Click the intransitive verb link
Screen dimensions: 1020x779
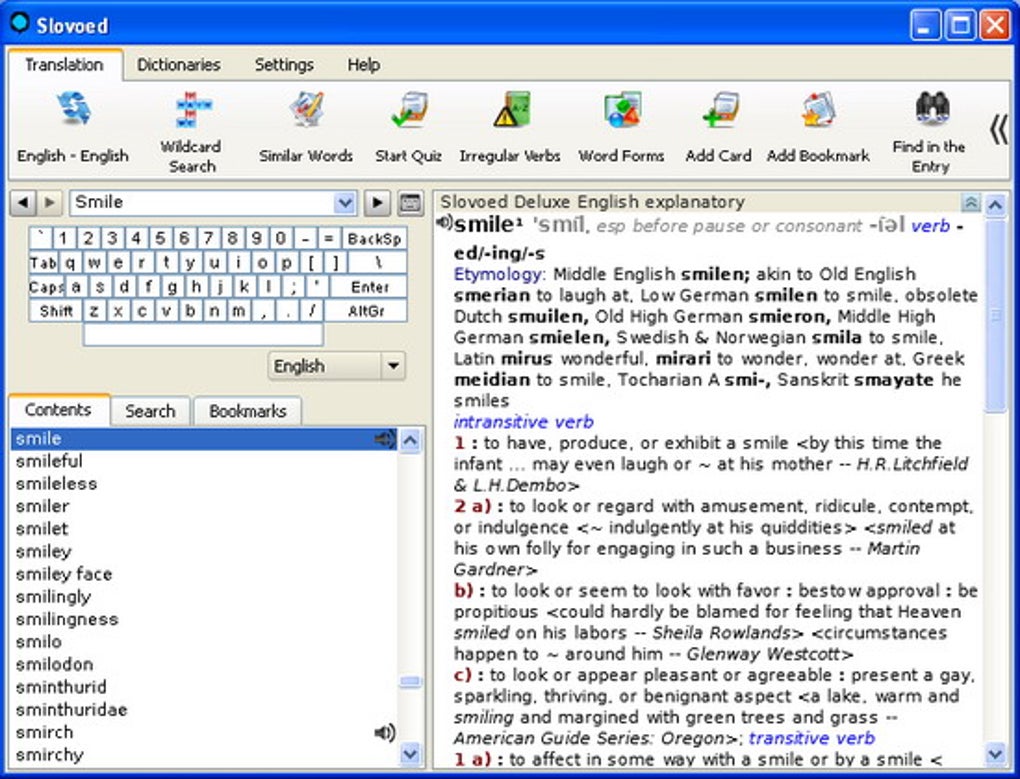coord(524,422)
